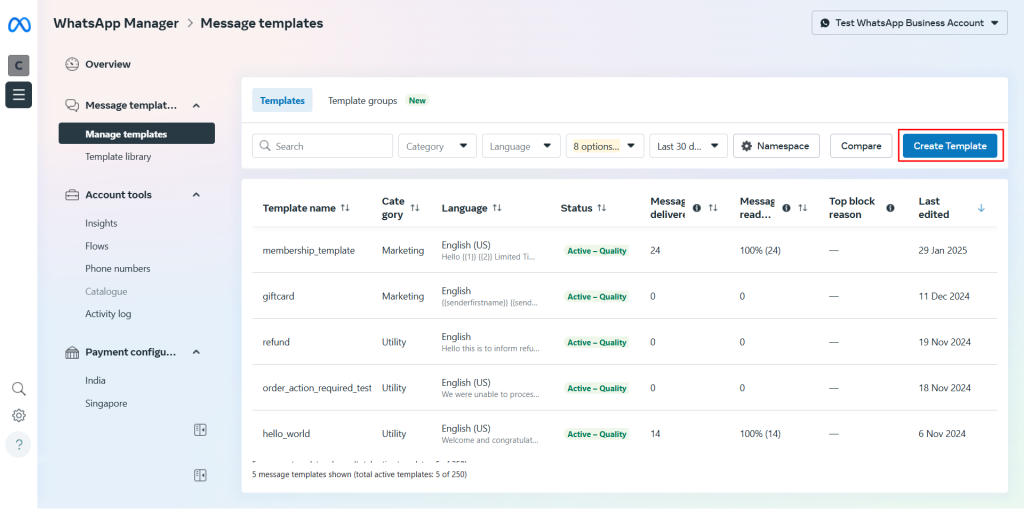Open Phone numbers in the sidebar
This screenshot has height=509, width=1024.
[118, 269]
